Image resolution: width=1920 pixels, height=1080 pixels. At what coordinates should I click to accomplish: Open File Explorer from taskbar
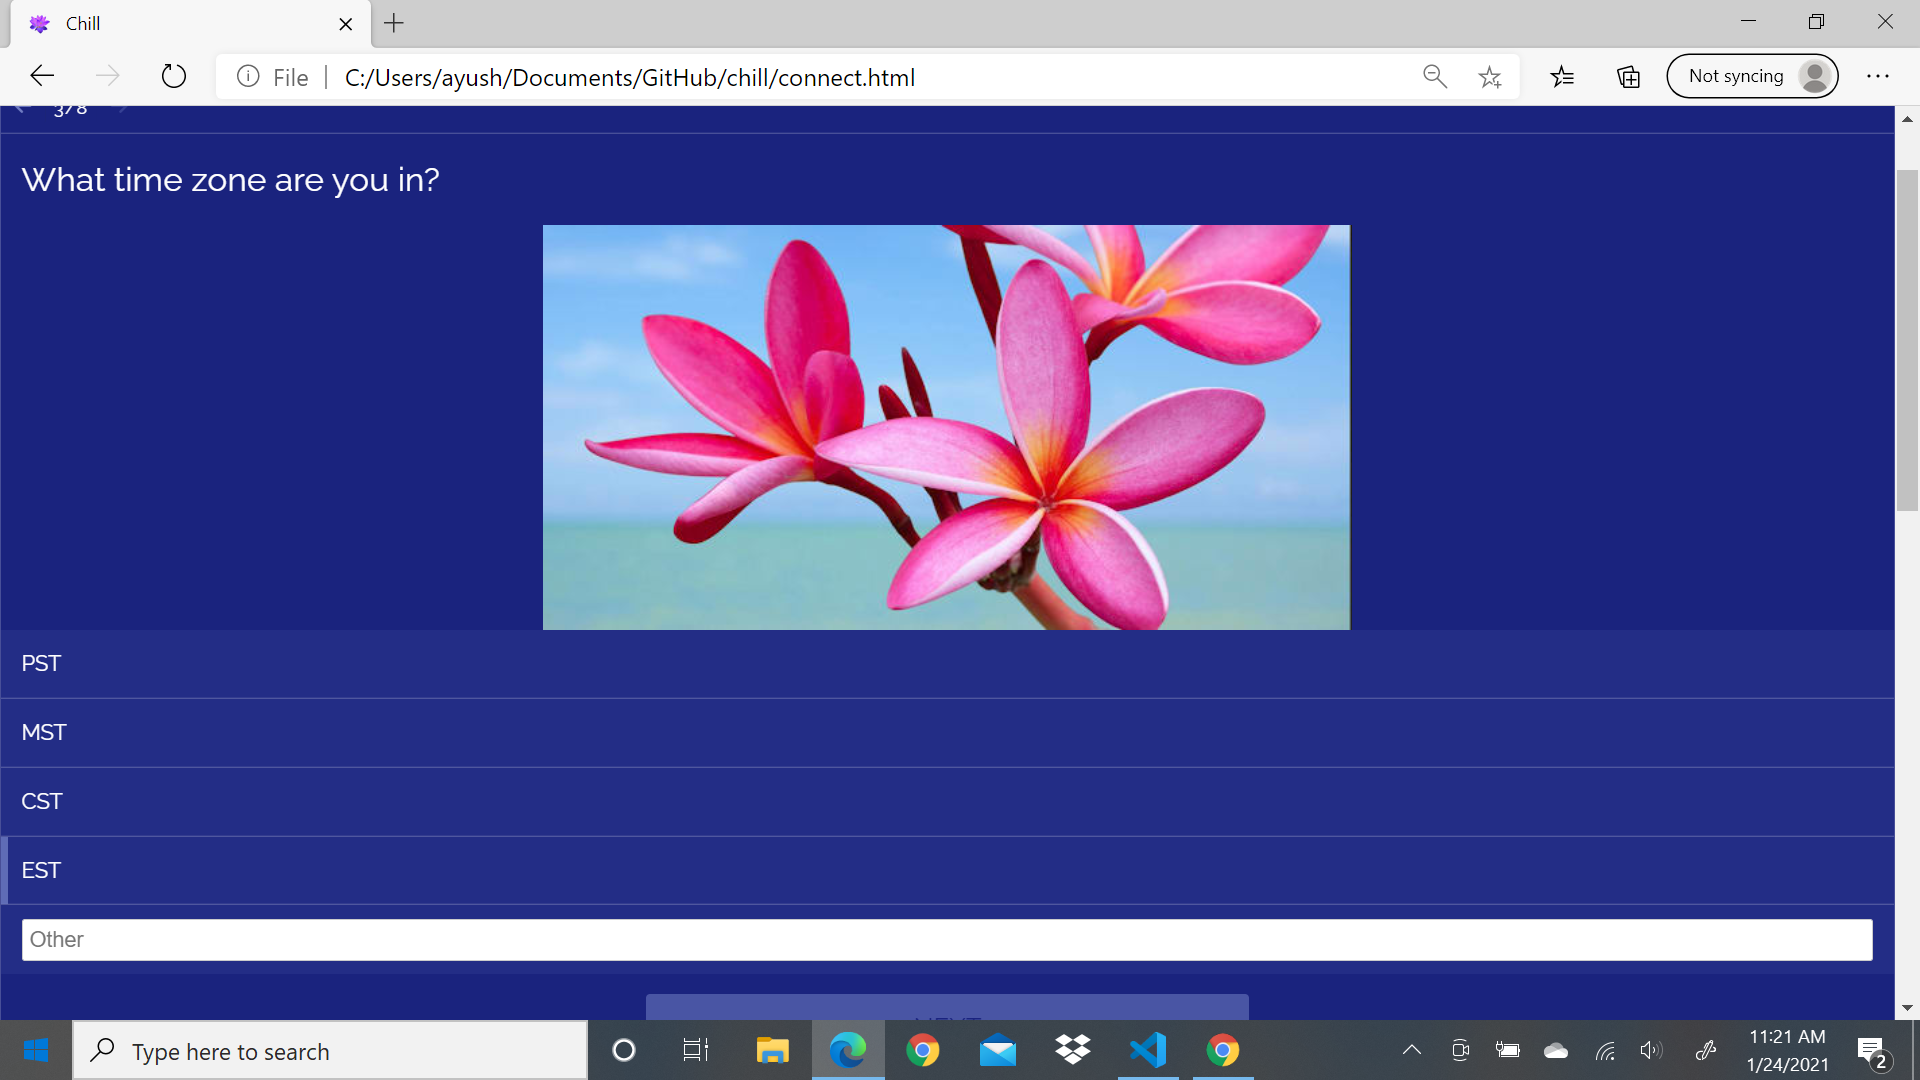[x=772, y=1050]
